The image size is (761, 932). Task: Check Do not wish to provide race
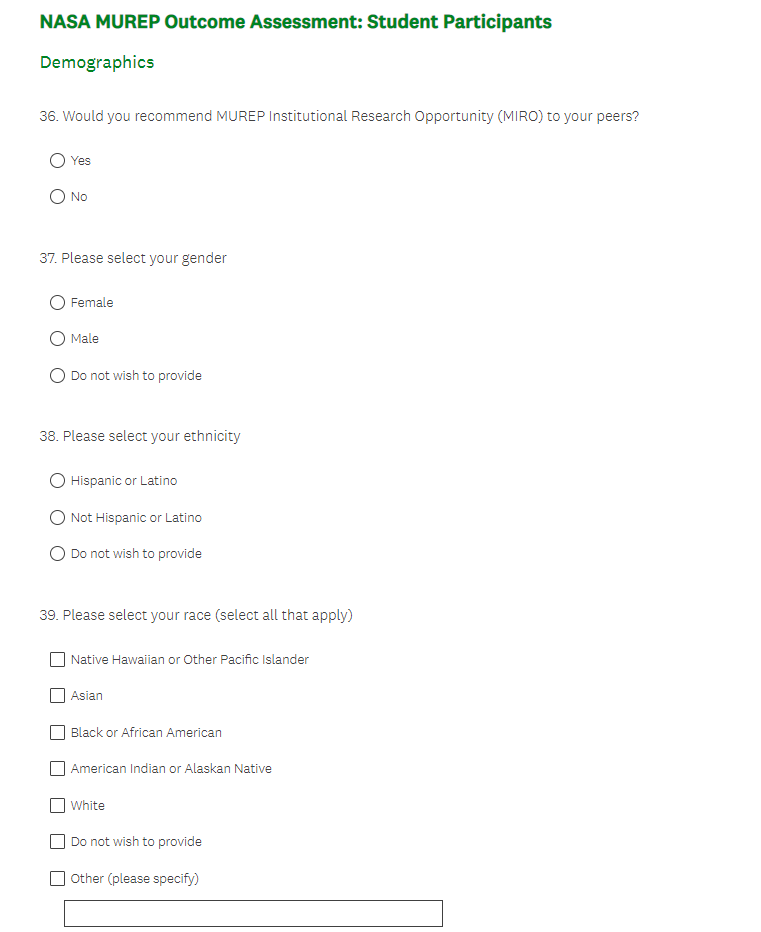[58, 842]
